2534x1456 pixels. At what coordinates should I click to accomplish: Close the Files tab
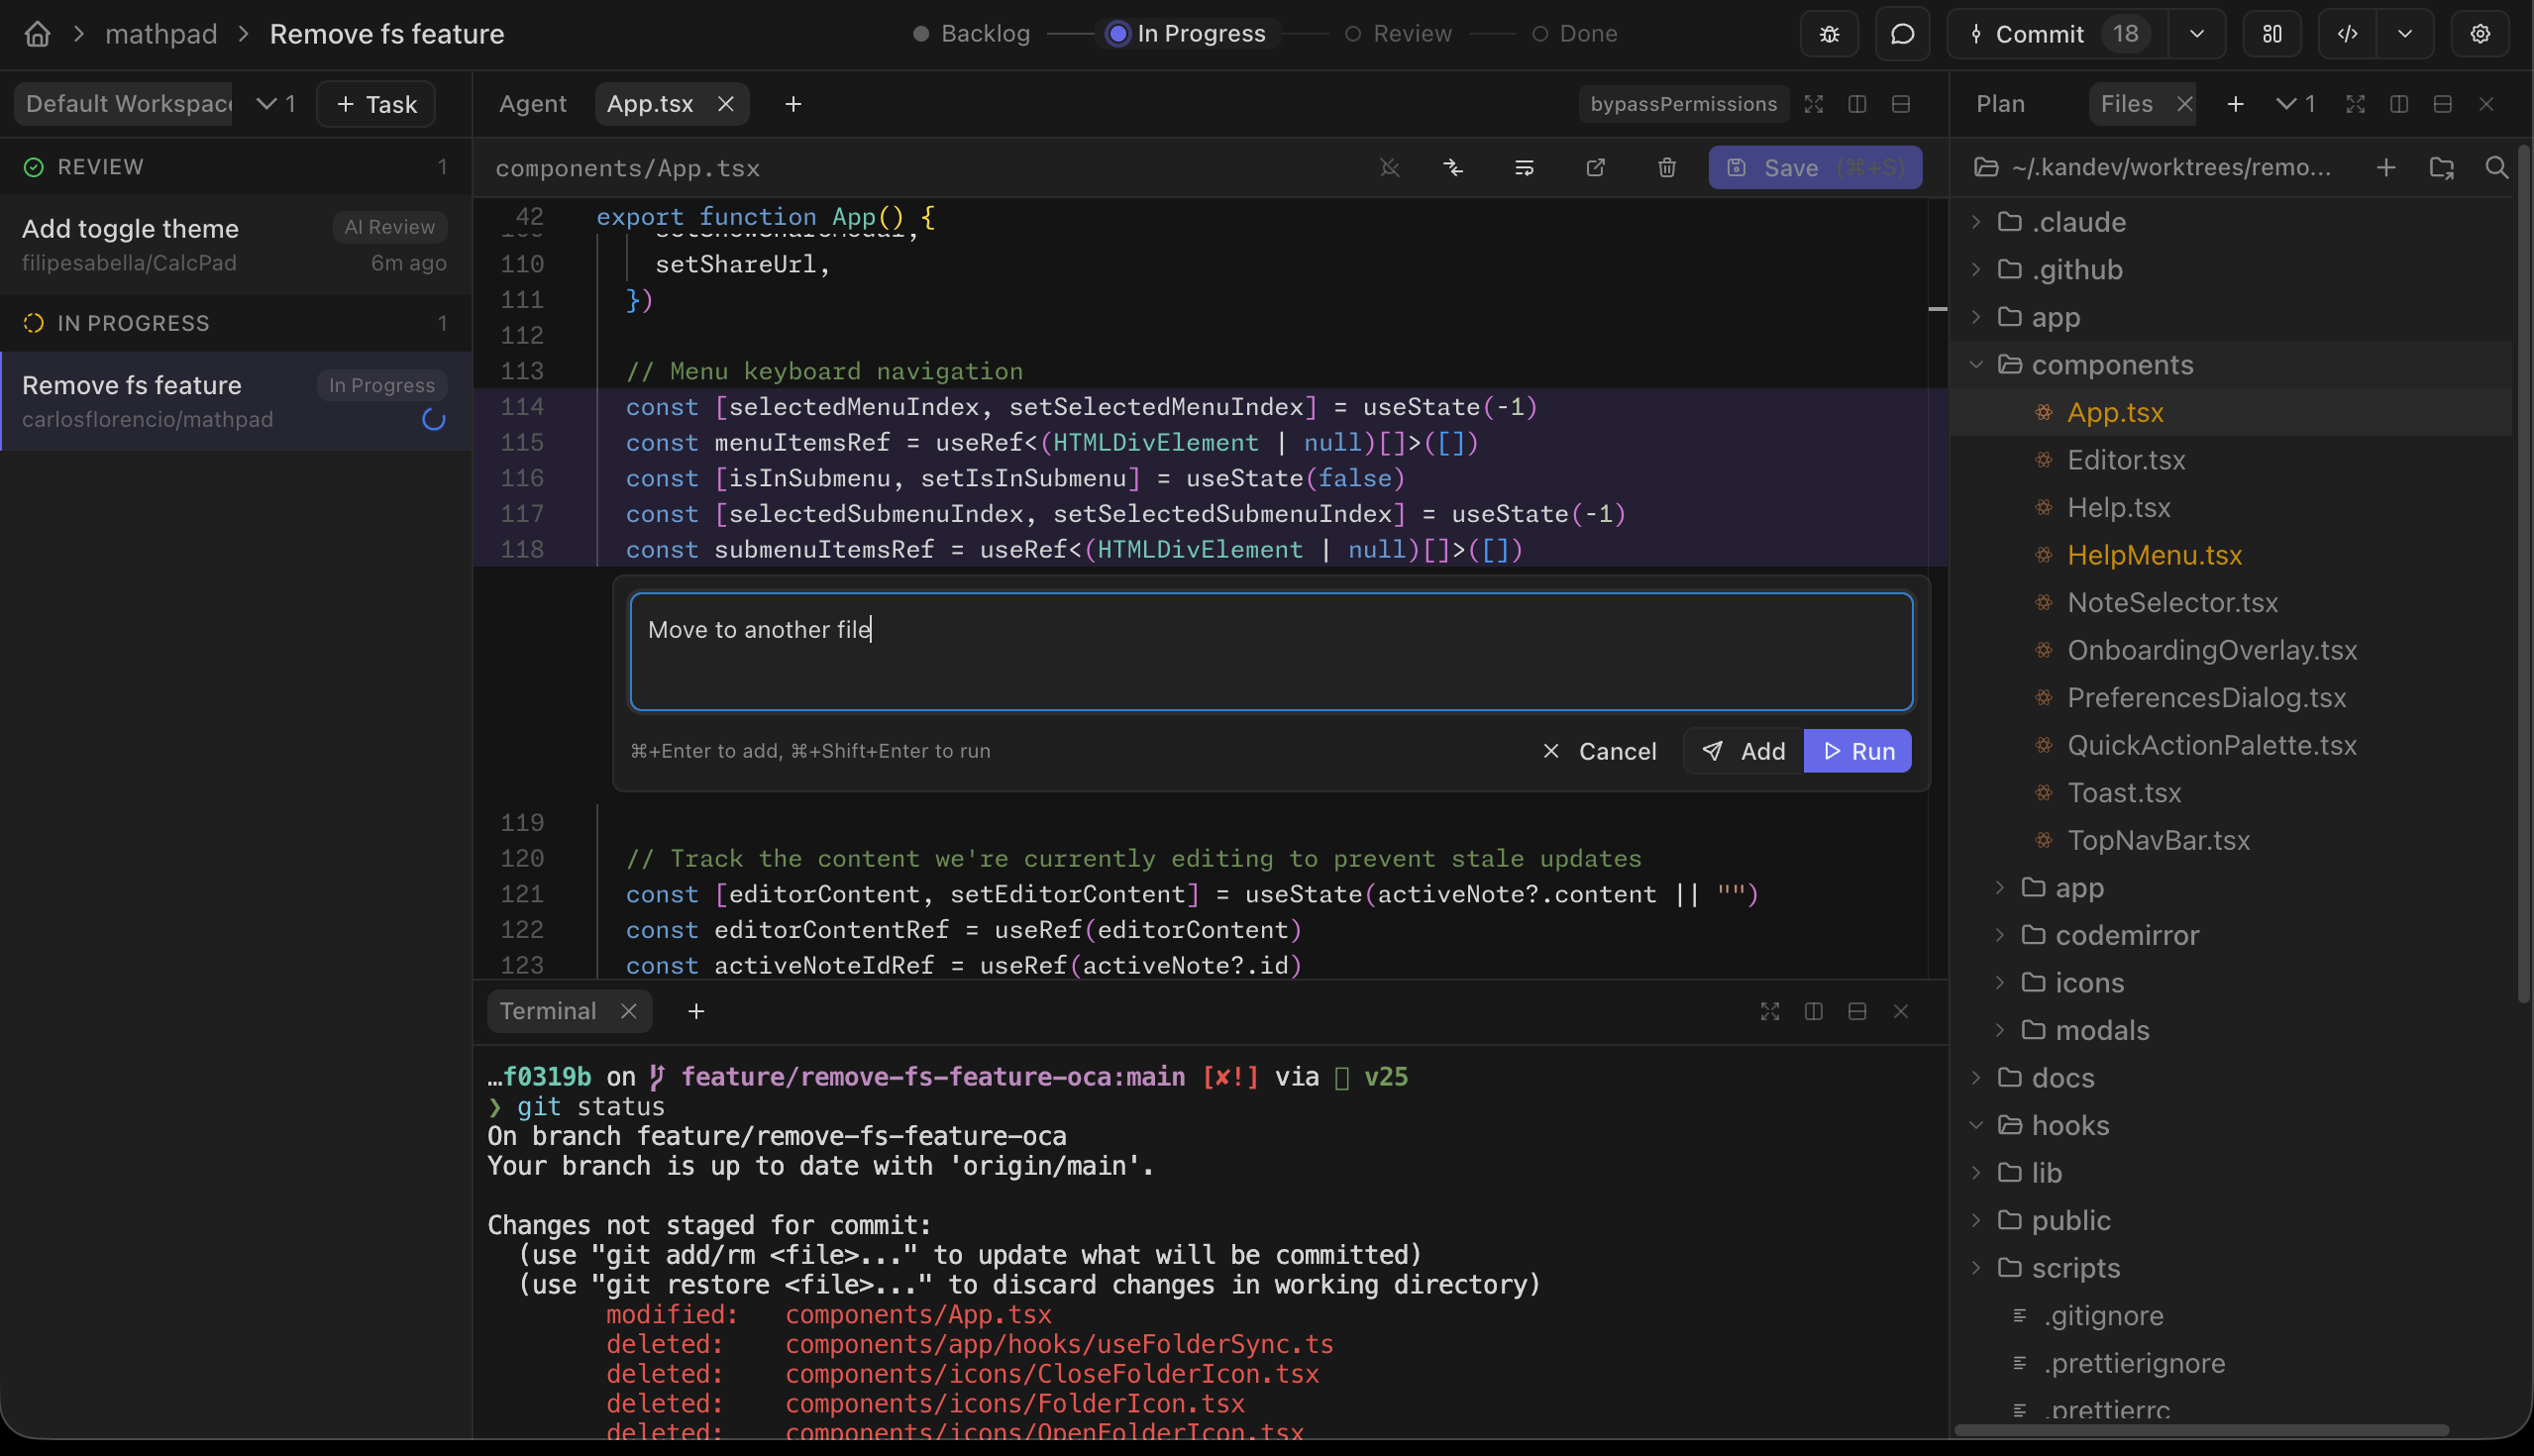coord(2184,104)
